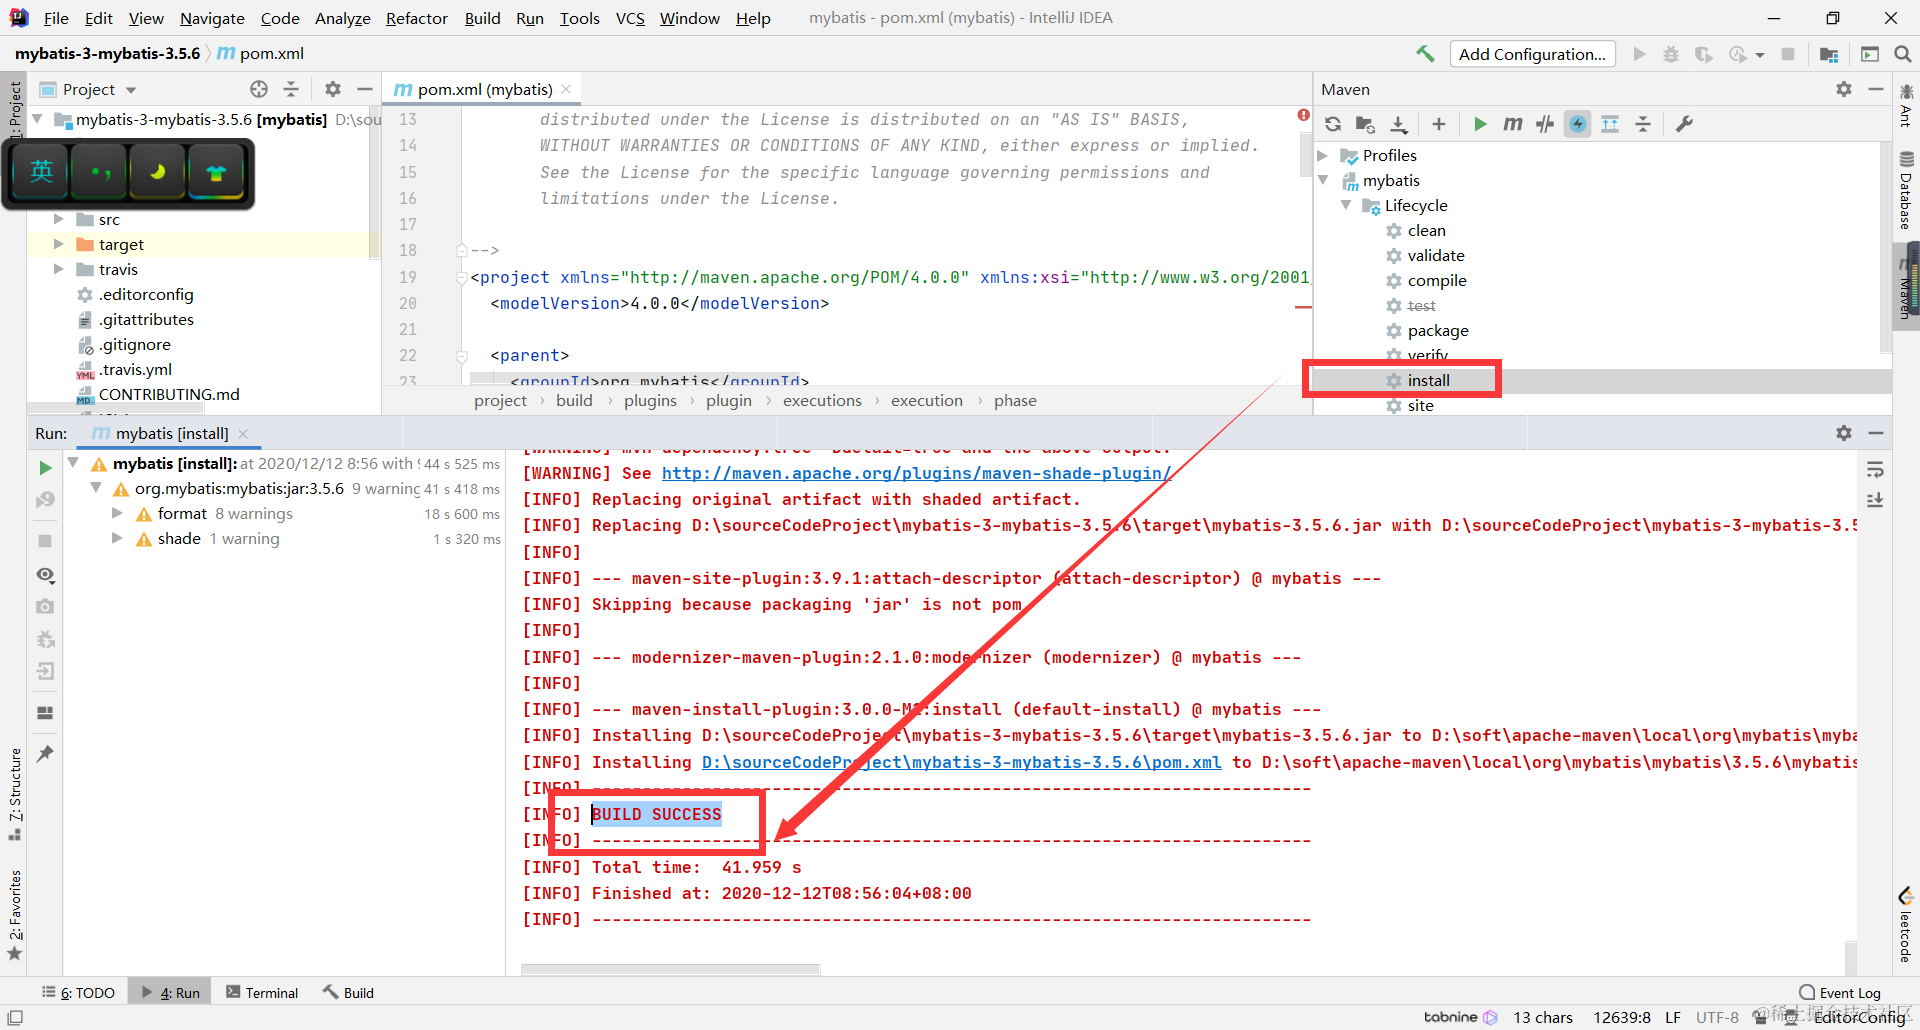Open Project panel settings gear

(333, 89)
